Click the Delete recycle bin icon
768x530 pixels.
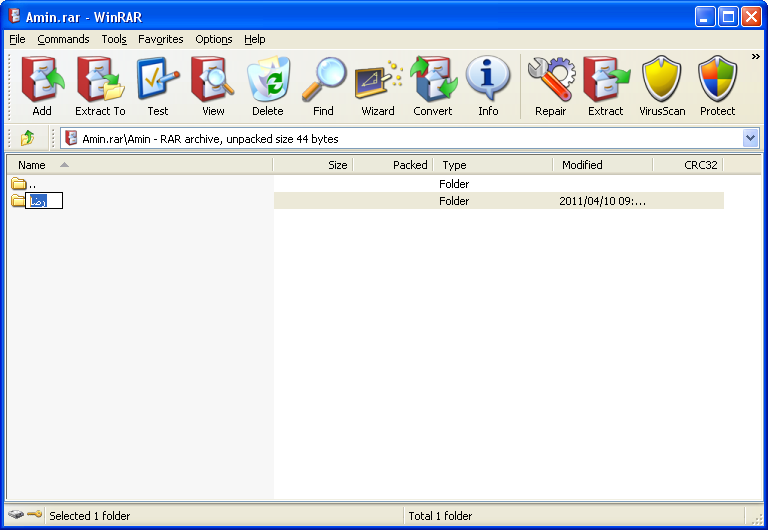pyautogui.click(x=268, y=85)
